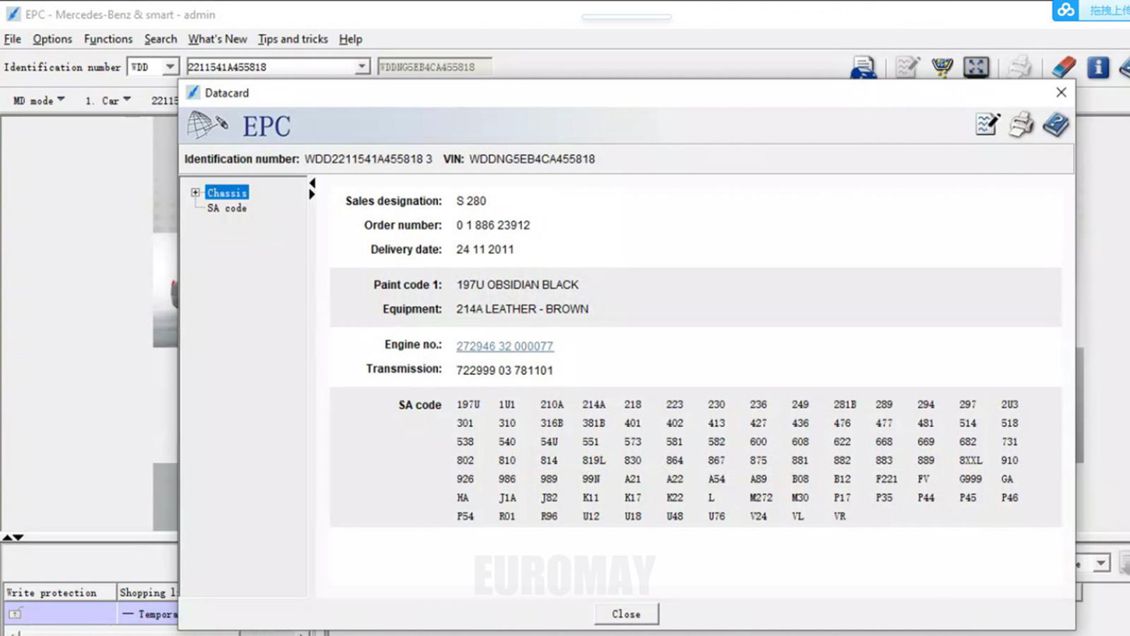
Task: Open the Options menu
Action: pos(52,39)
